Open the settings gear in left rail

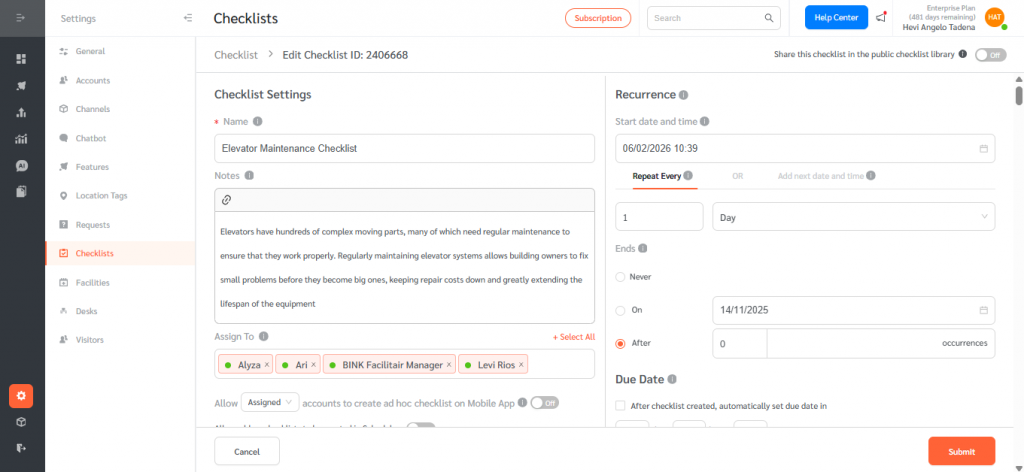pos(21,396)
